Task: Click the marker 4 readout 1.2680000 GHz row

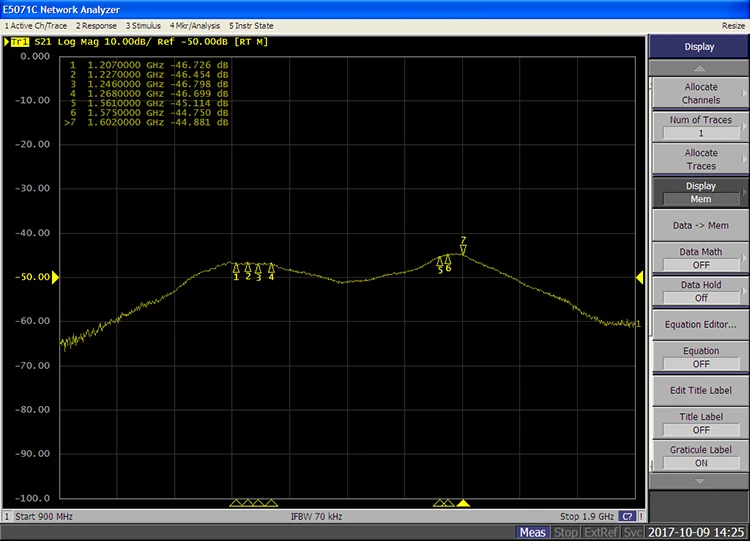Action: [x=149, y=94]
